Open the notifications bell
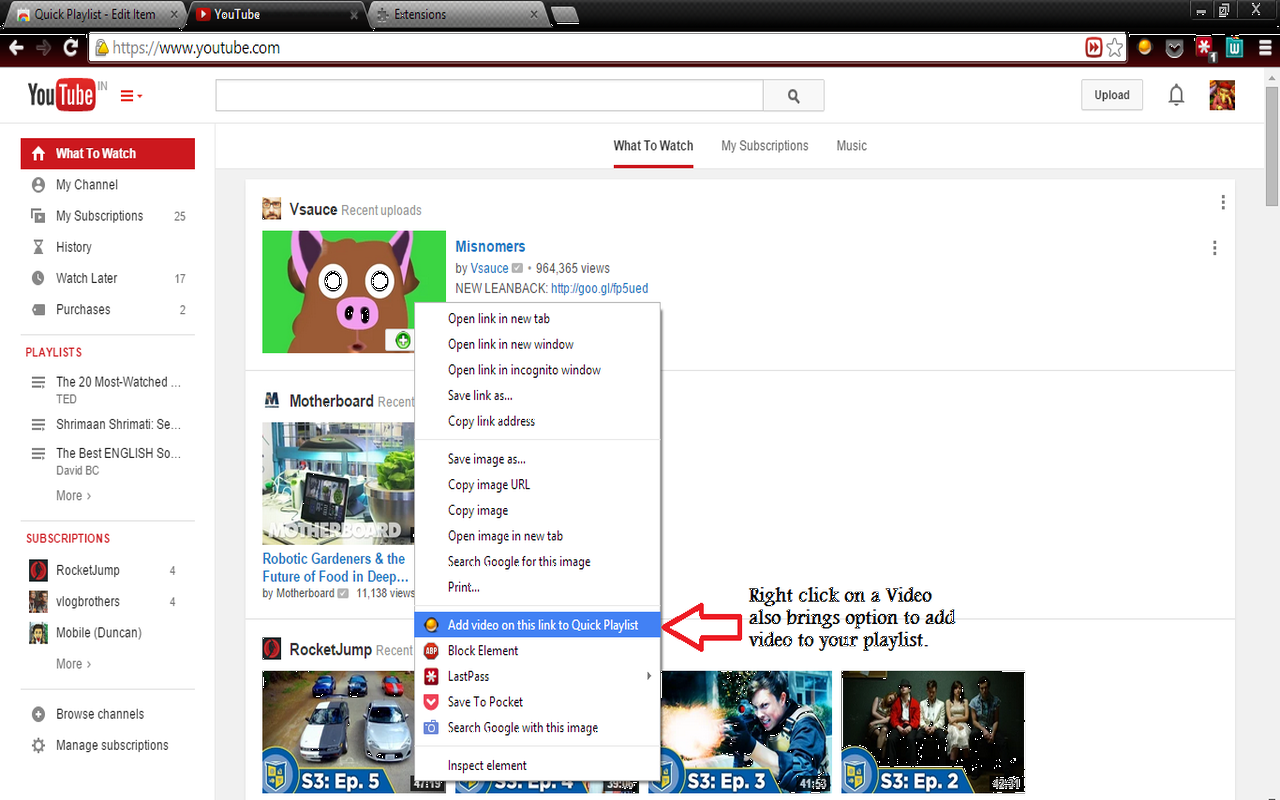The width and height of the screenshot is (1280, 800). point(1176,95)
